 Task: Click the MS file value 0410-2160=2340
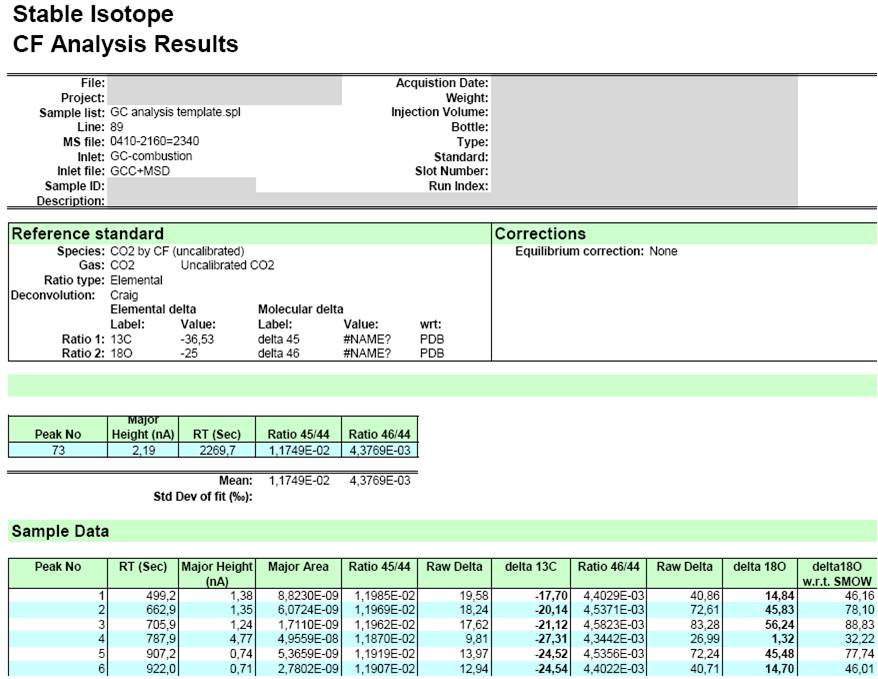(x=155, y=141)
